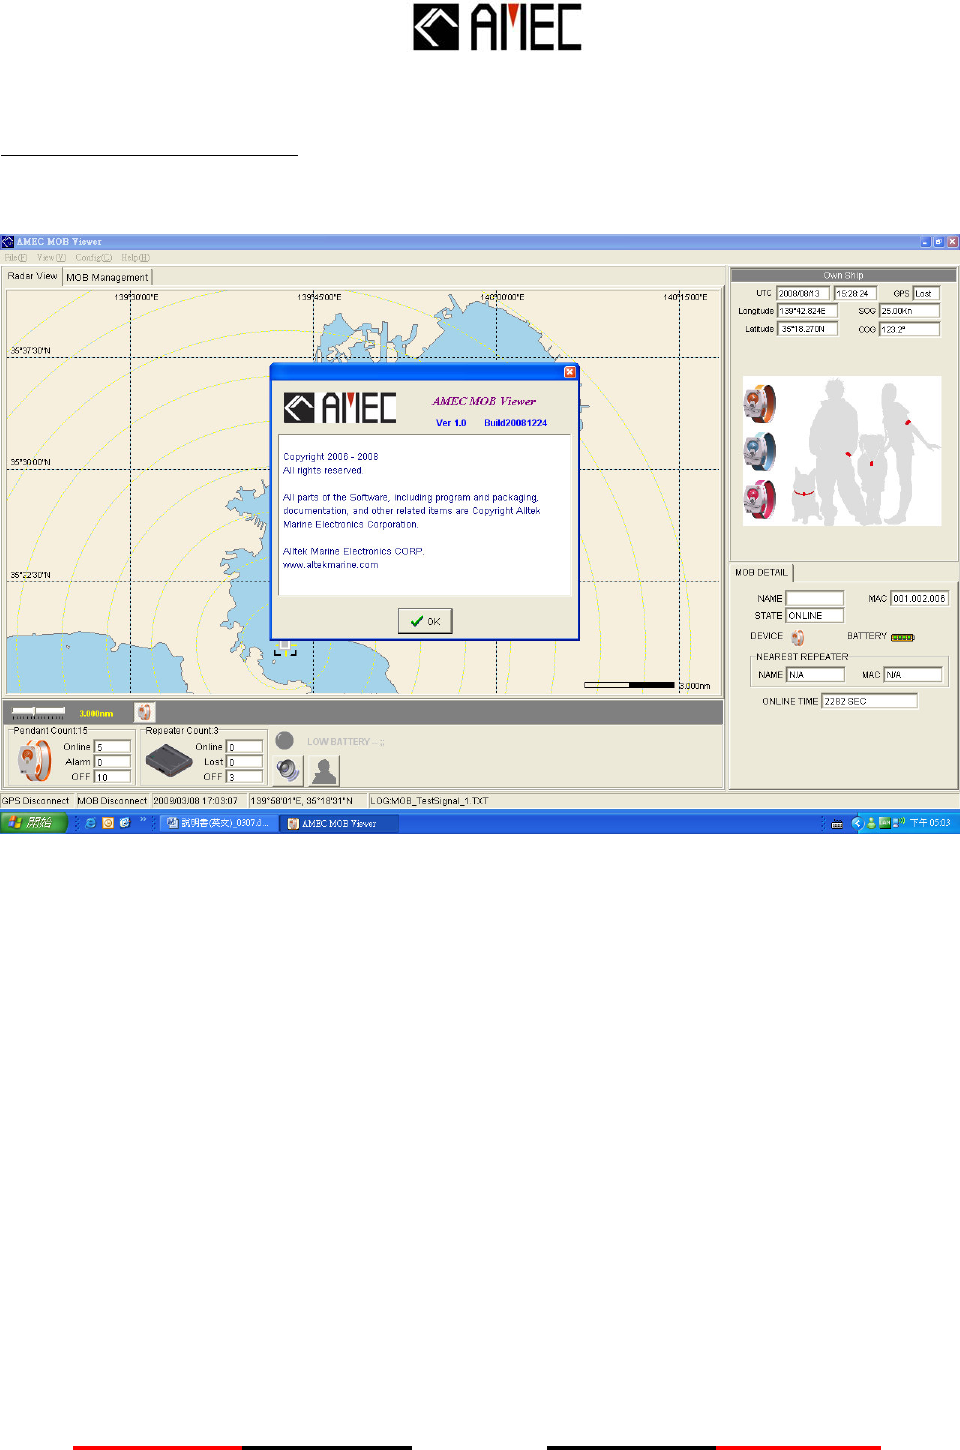Click the repeater Online count field

tap(245, 747)
